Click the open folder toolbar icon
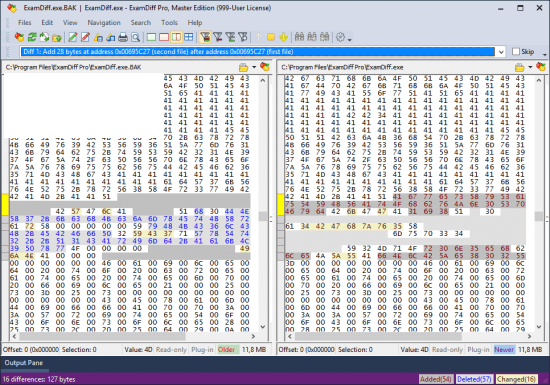550x385 pixels. 56,37
